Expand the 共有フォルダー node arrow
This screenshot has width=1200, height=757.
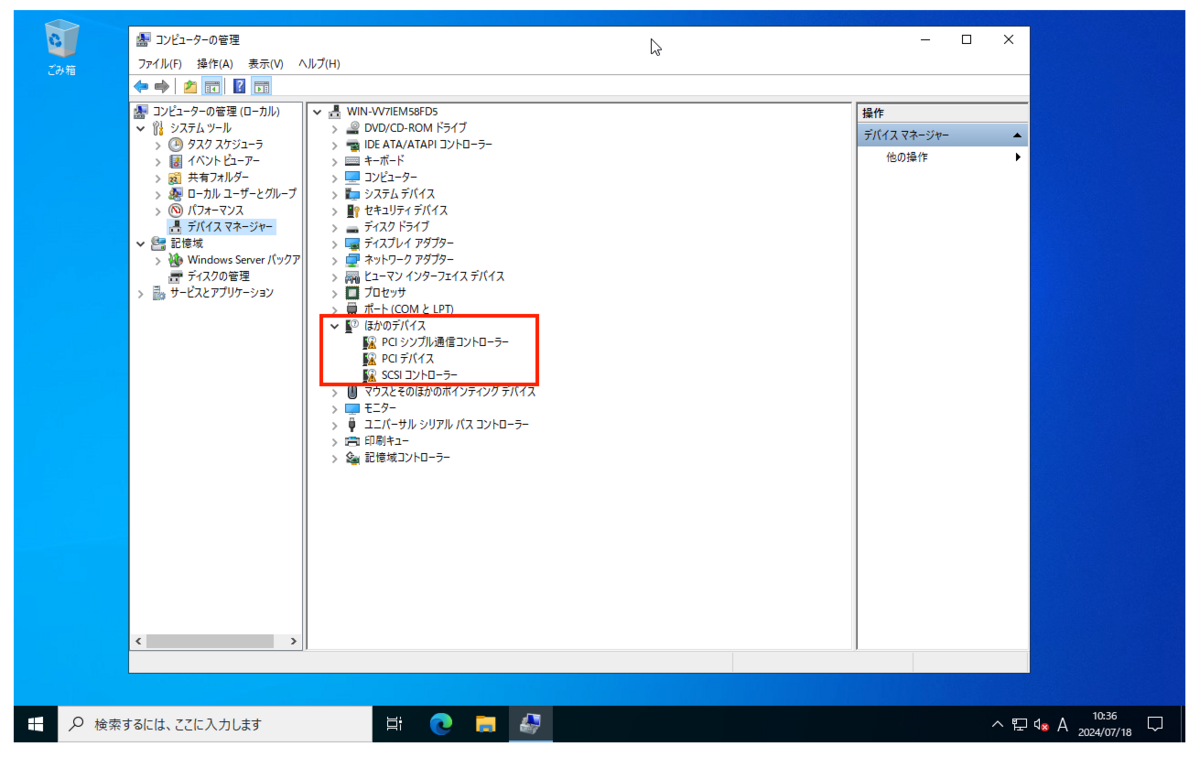pyautogui.click(x=158, y=178)
